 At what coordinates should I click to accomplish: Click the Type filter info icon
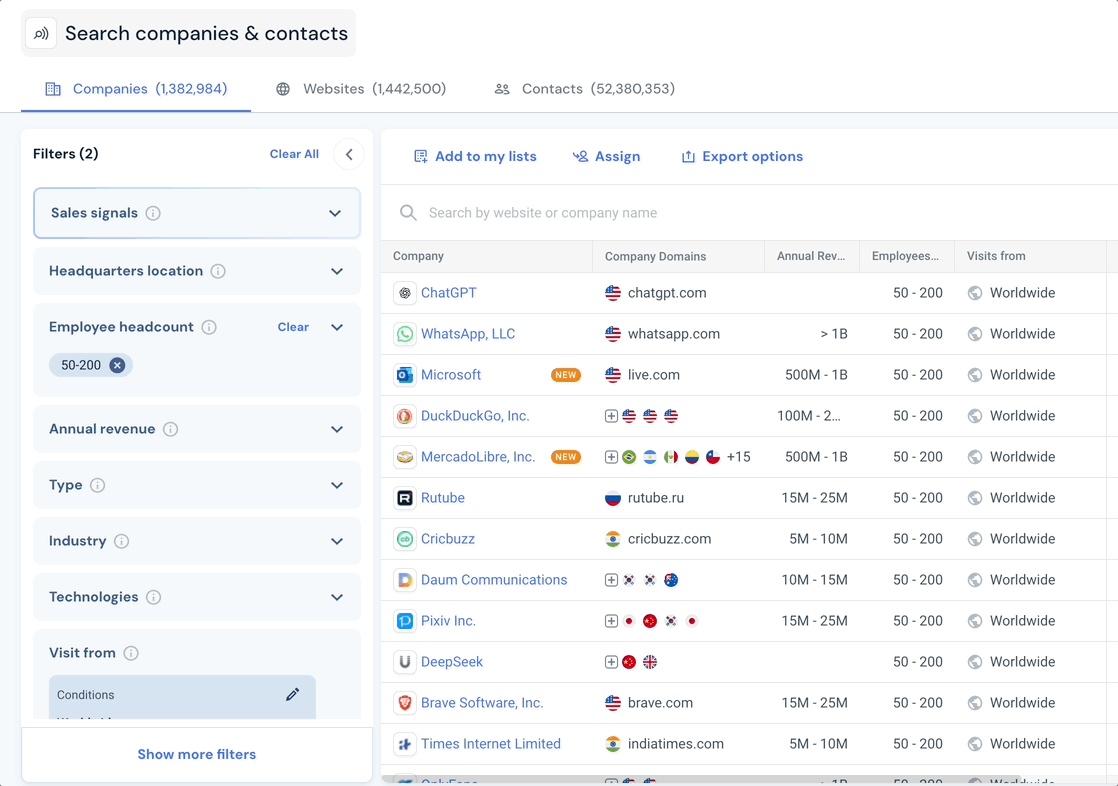(x=98, y=485)
